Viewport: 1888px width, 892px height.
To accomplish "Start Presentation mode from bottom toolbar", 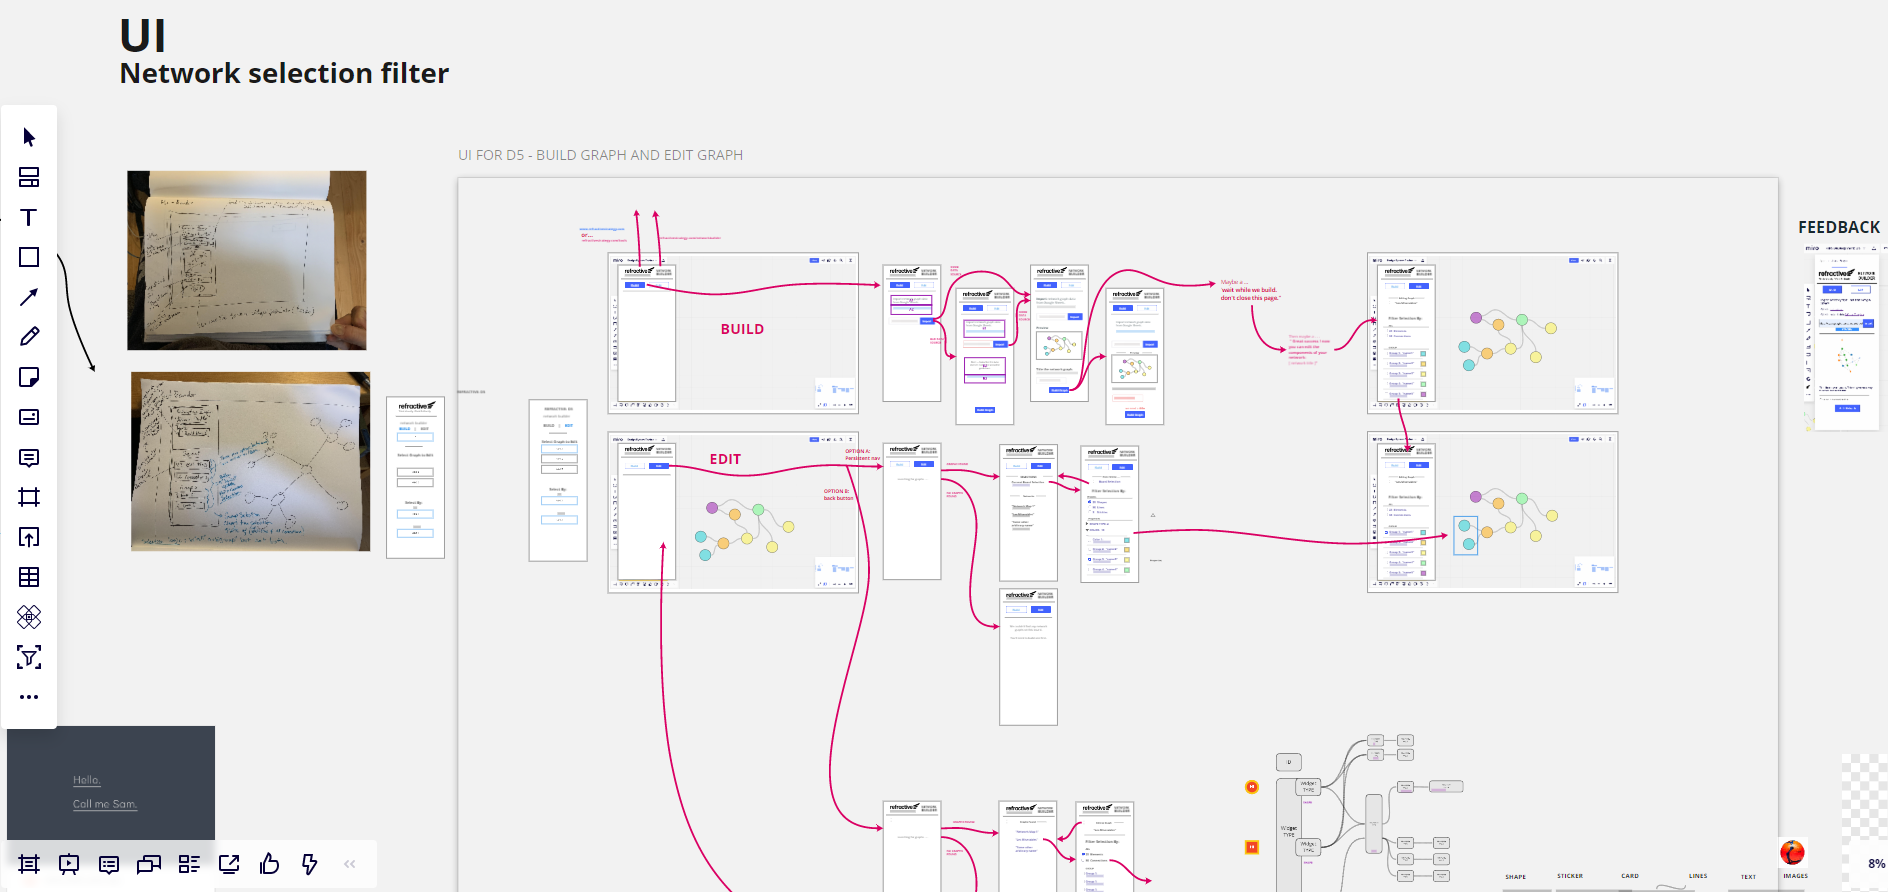I will [x=69, y=864].
